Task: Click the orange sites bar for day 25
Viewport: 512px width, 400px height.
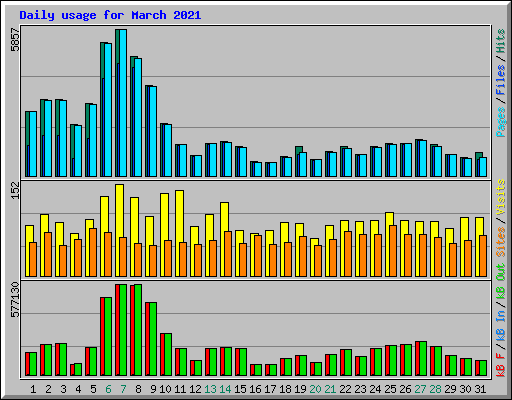Action: (x=393, y=251)
